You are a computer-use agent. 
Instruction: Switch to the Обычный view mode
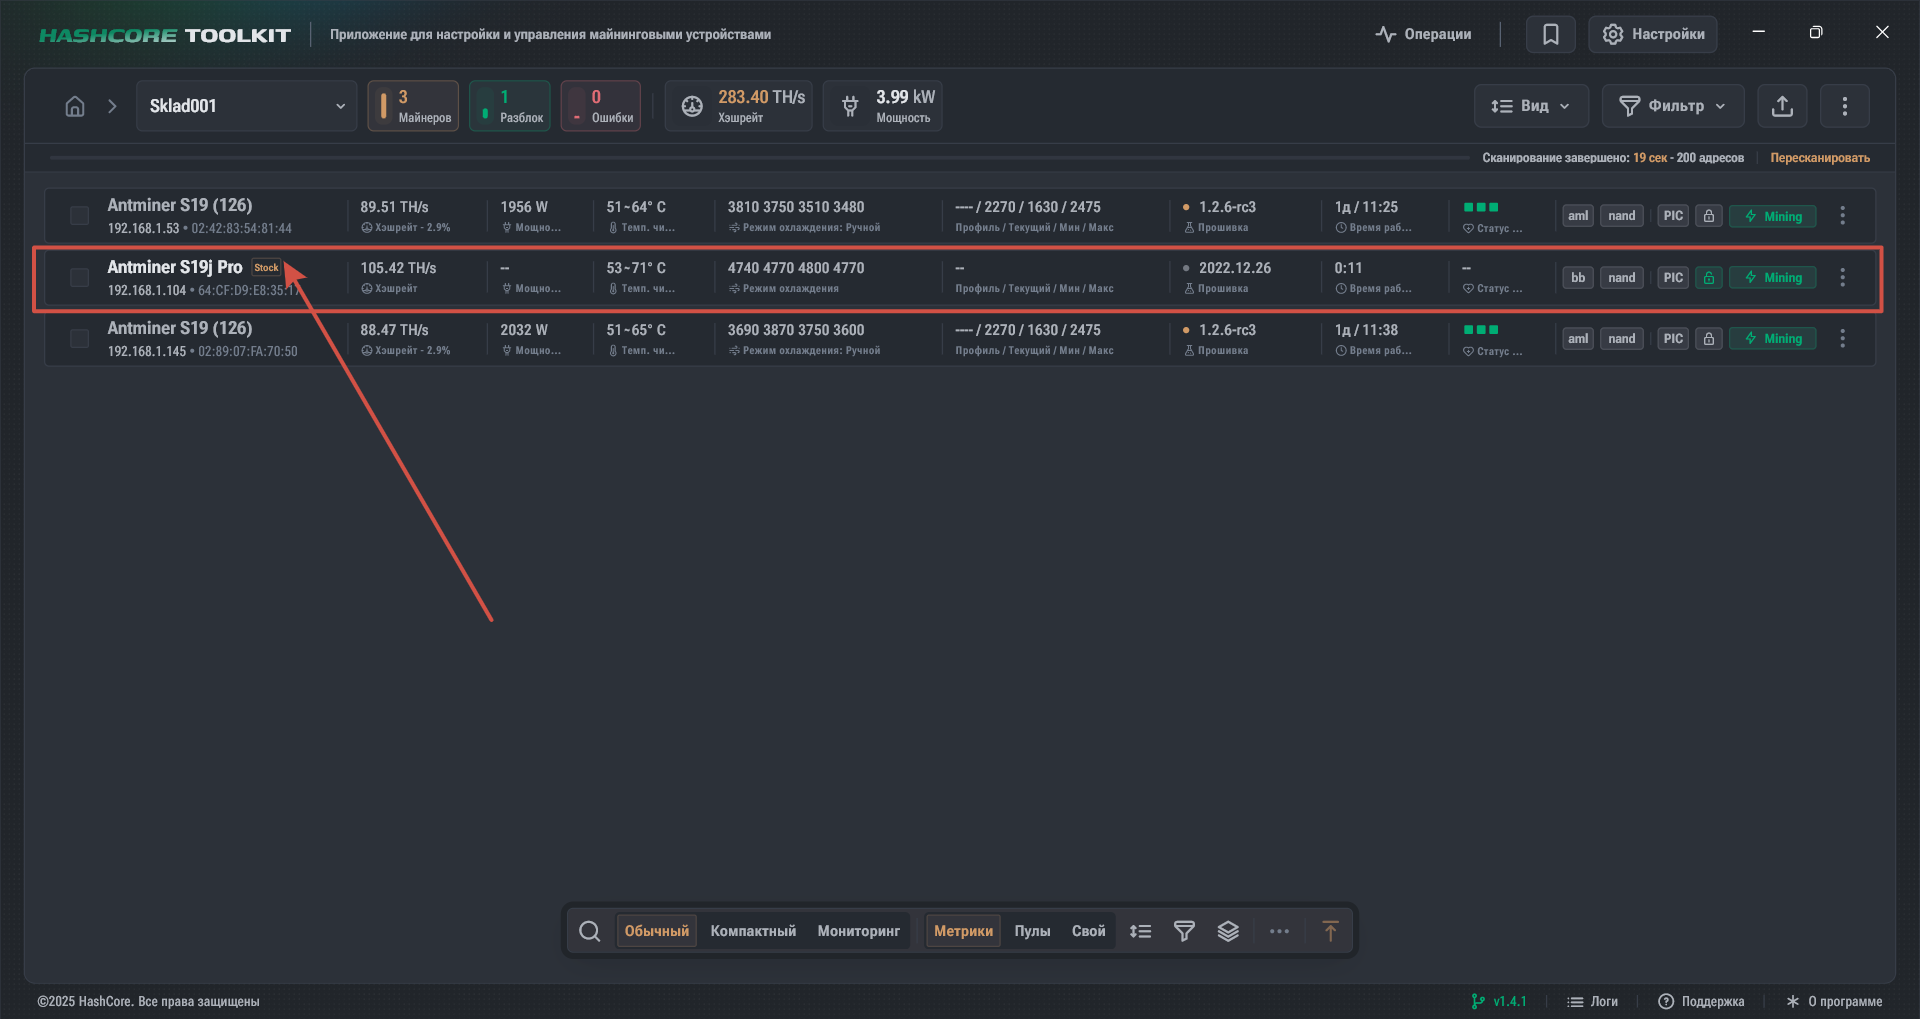point(657,931)
